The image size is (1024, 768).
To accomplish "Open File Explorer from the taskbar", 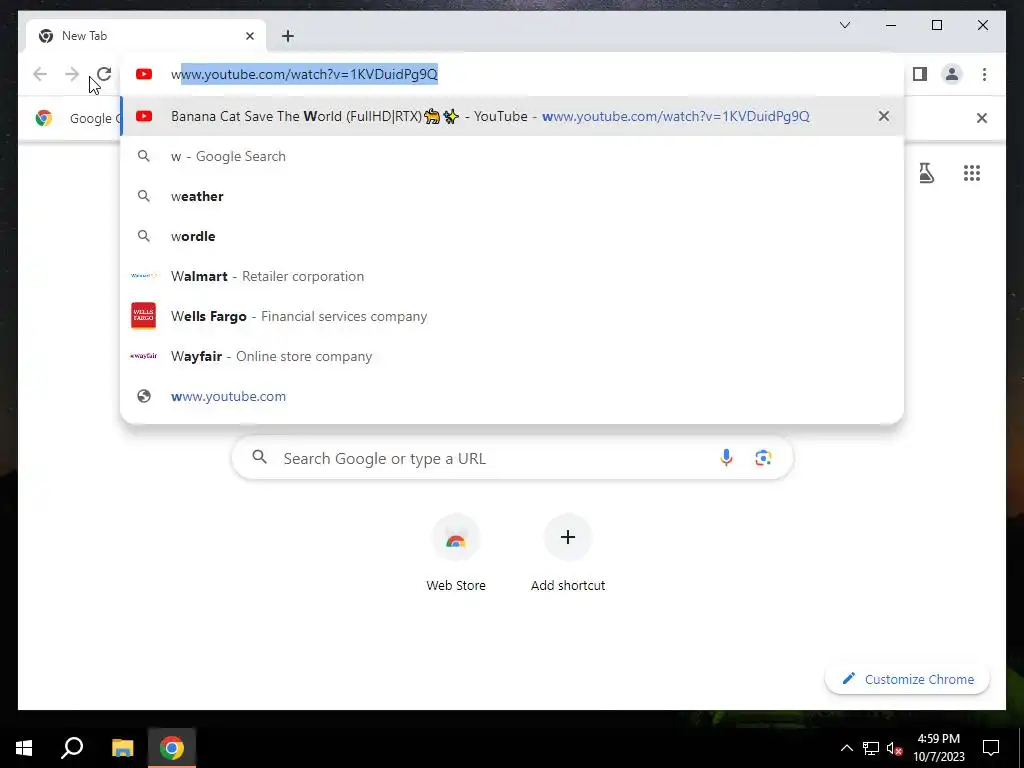I will [122, 748].
